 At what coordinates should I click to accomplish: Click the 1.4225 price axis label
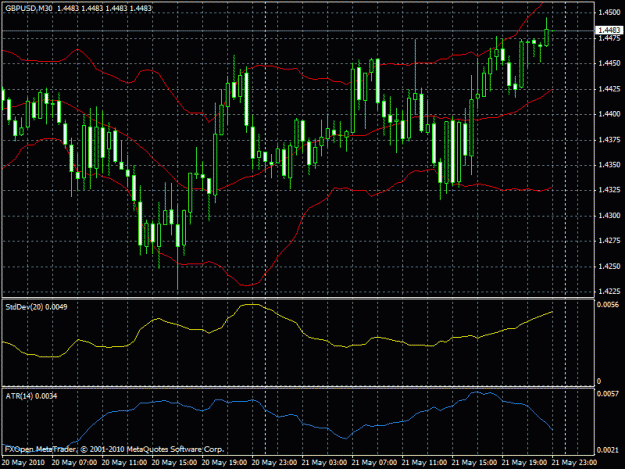[x=609, y=292]
